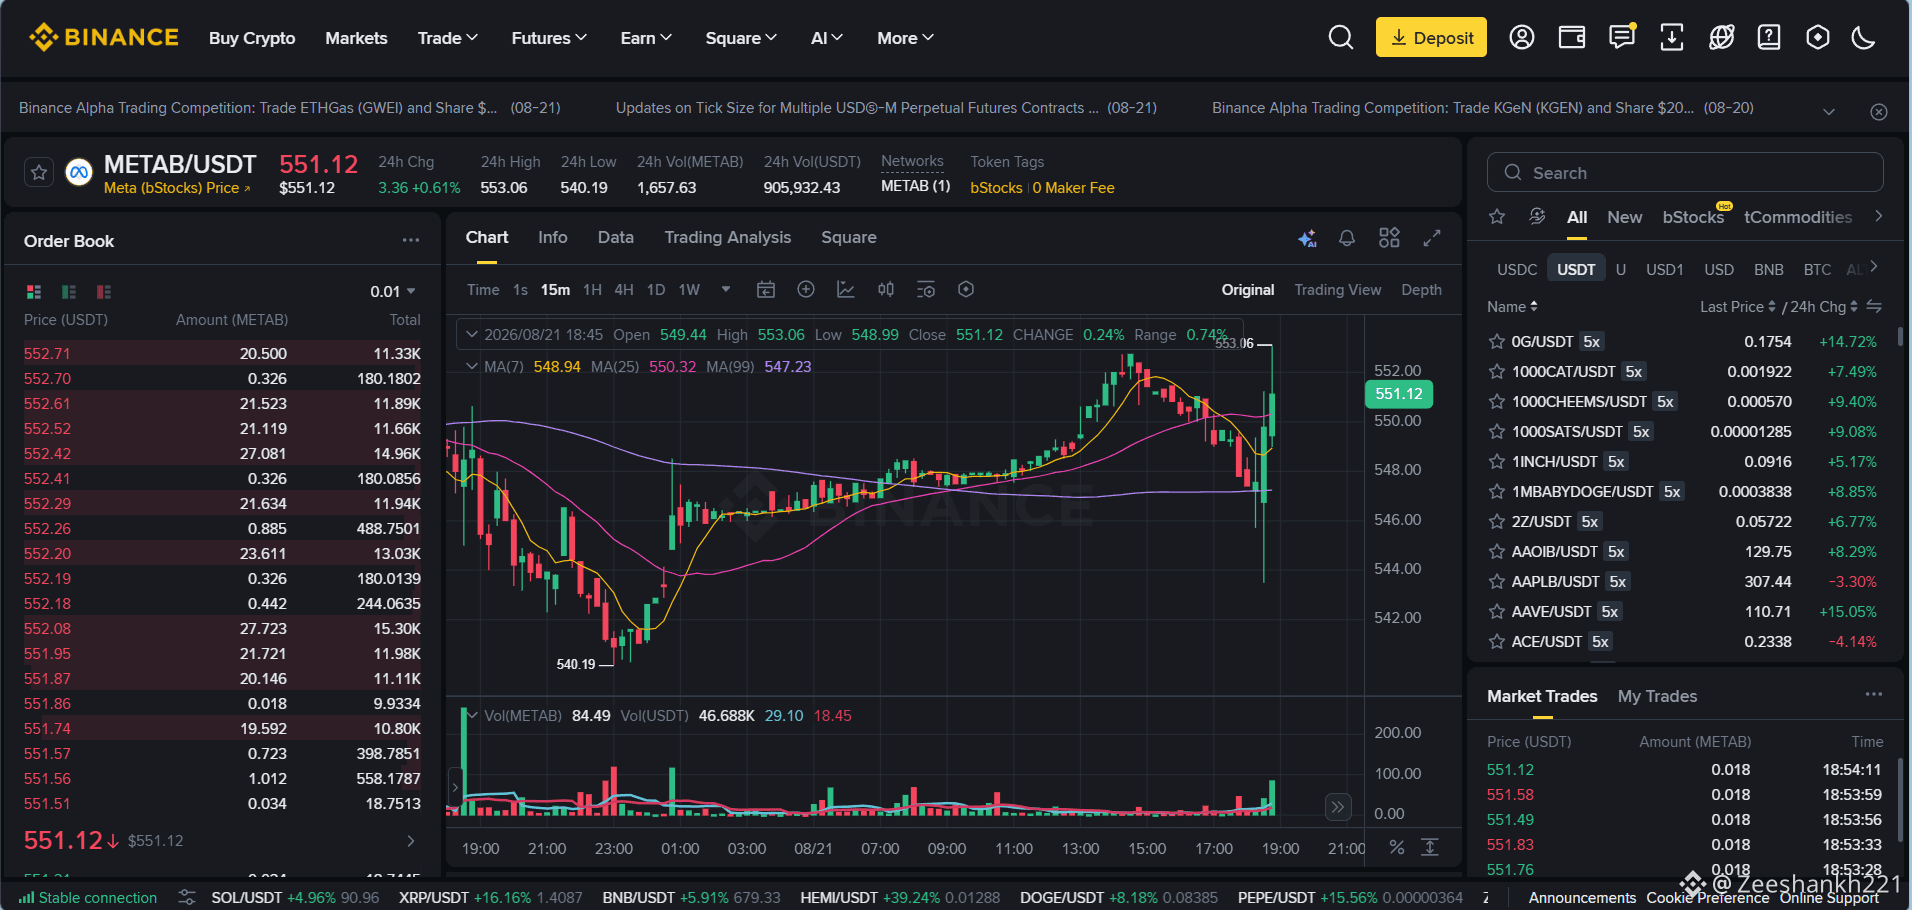Open the Futures dropdown menu

pyautogui.click(x=549, y=38)
